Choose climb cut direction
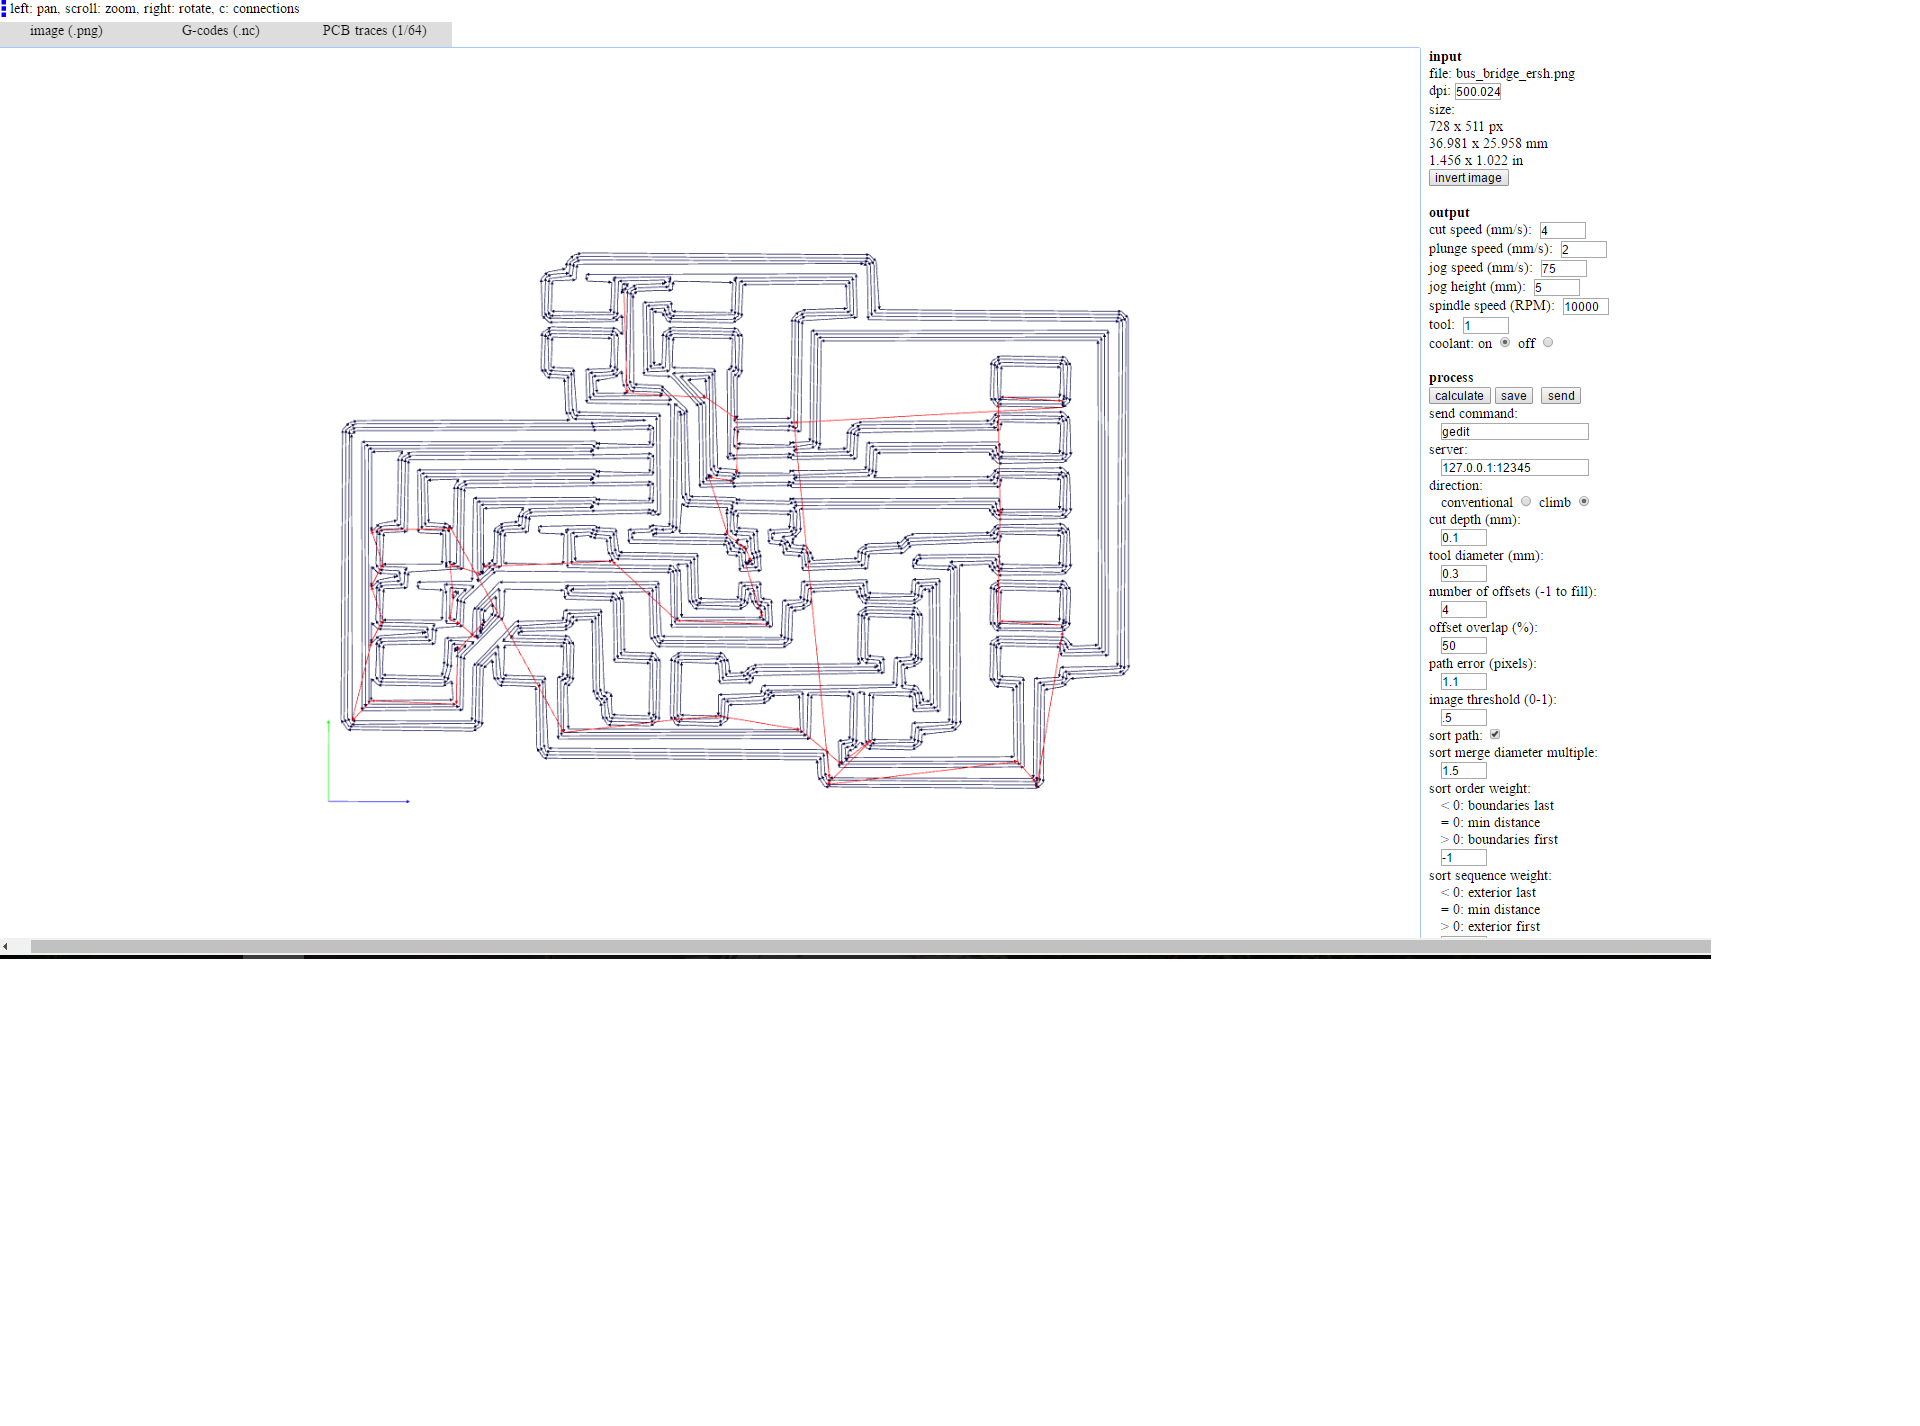The image size is (1920, 1426). [x=1584, y=502]
